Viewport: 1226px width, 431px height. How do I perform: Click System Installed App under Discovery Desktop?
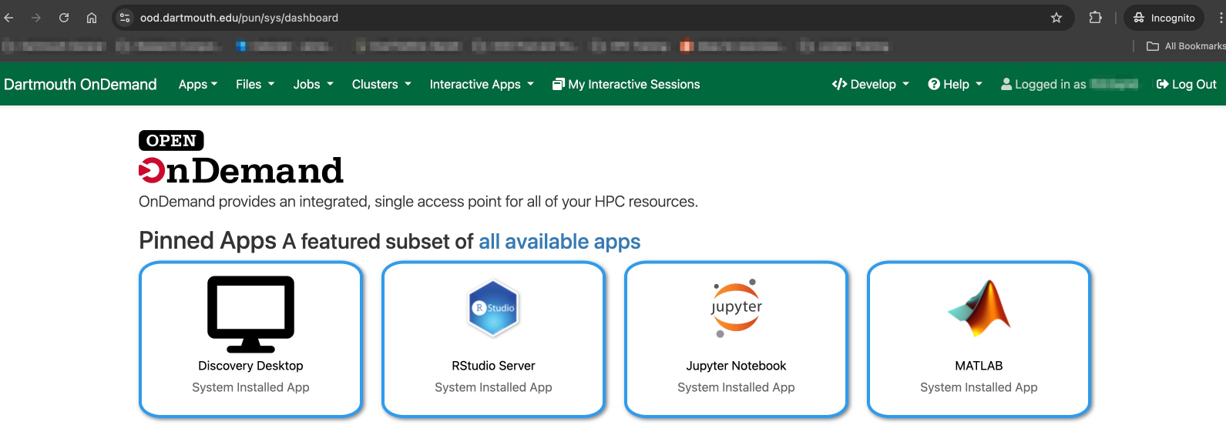[251, 387]
